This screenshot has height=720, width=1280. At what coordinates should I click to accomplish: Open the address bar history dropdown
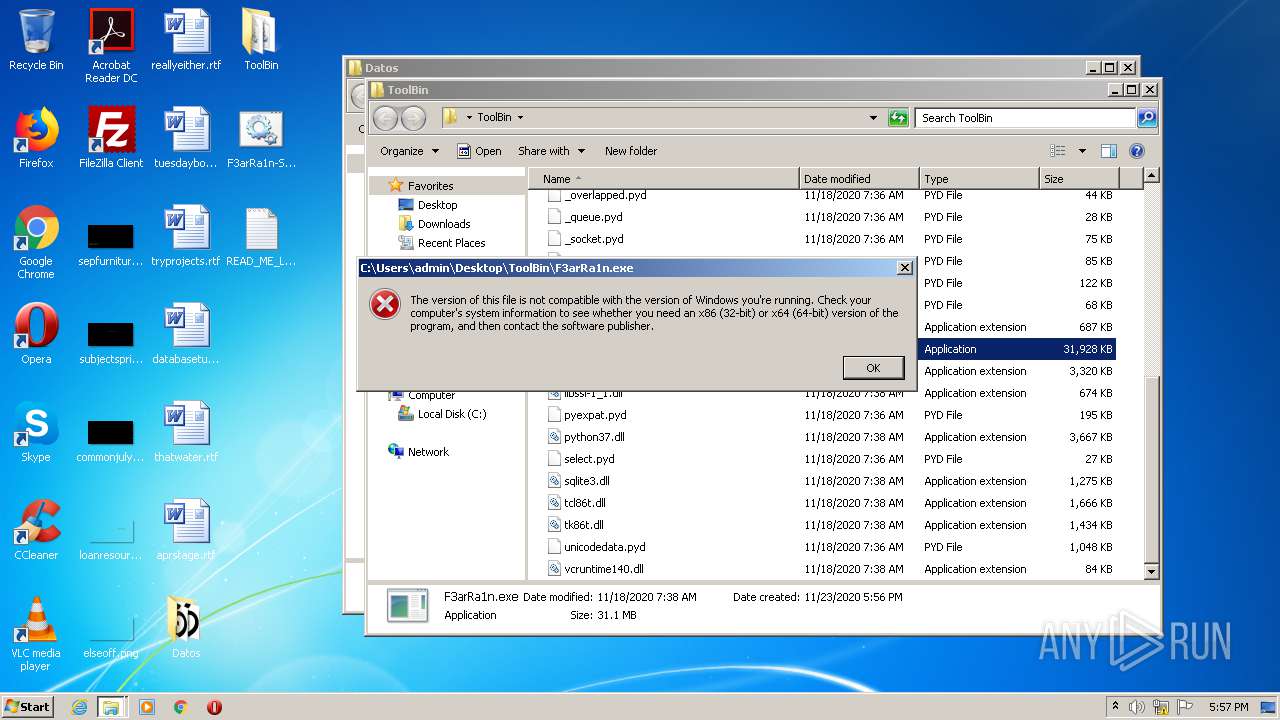tap(873, 118)
